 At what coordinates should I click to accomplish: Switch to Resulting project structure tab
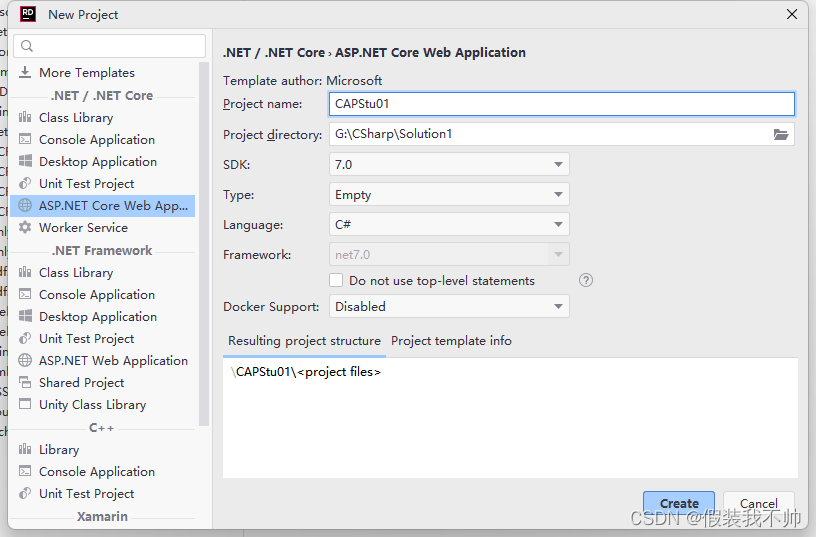click(304, 341)
